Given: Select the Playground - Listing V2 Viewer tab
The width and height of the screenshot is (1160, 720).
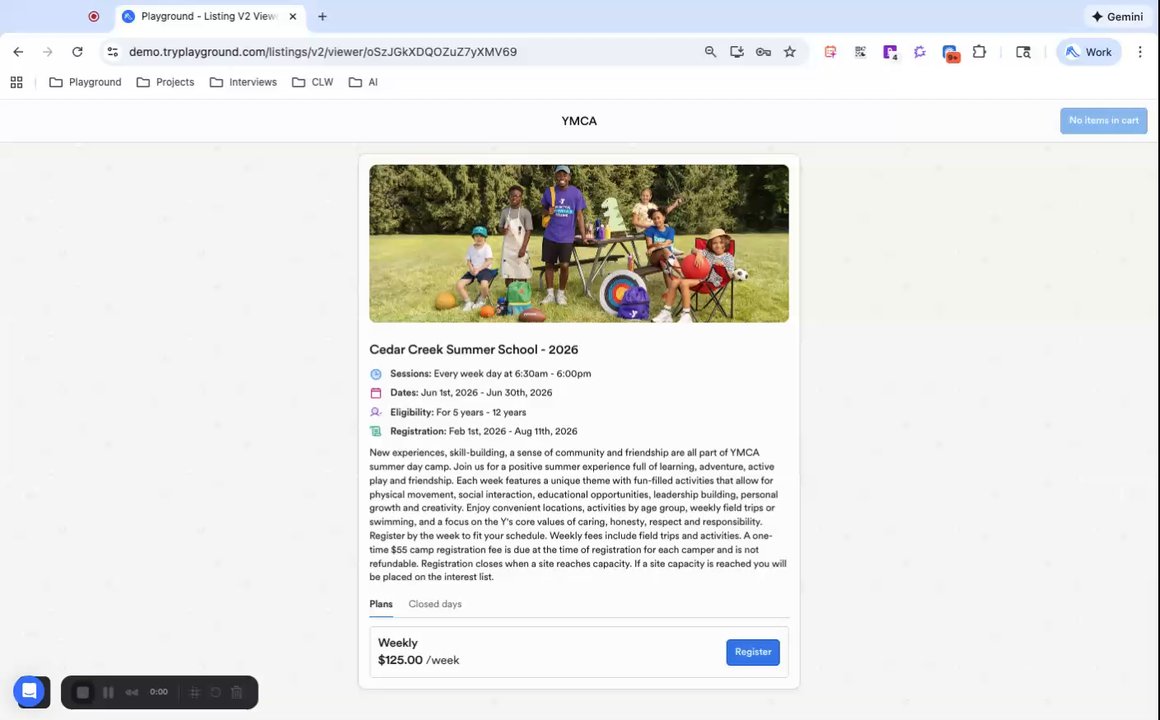Looking at the screenshot, I should (x=209, y=16).
